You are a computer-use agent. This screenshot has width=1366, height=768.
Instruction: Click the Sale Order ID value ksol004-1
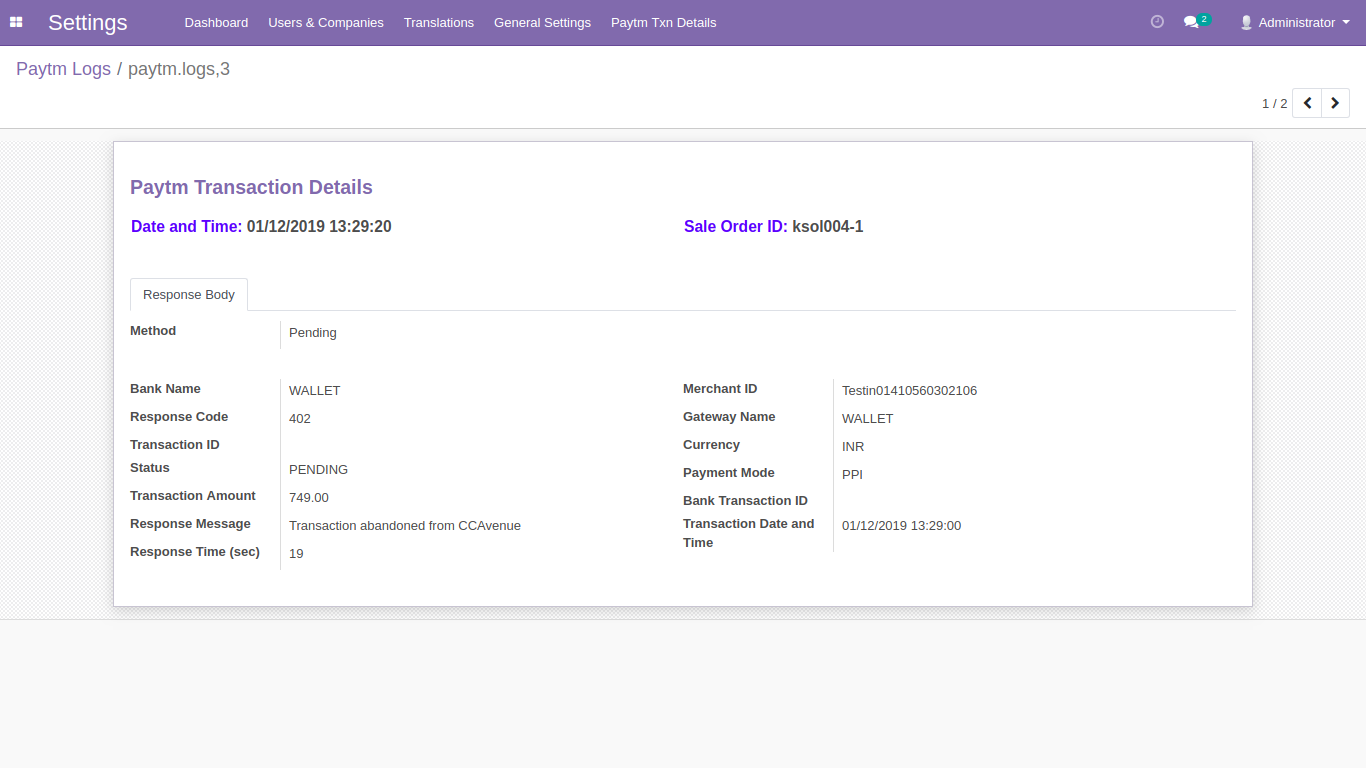[827, 227]
